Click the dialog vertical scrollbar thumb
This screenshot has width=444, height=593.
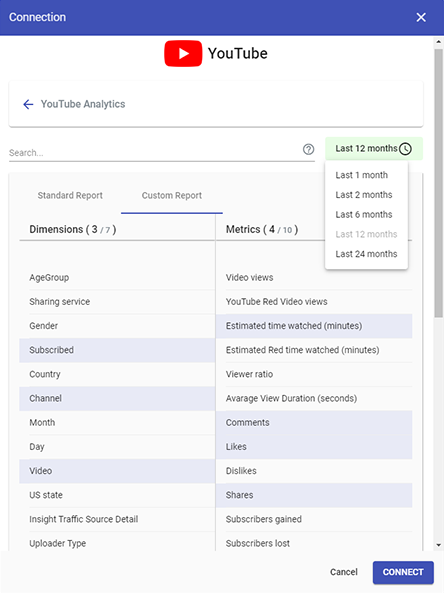(439, 182)
